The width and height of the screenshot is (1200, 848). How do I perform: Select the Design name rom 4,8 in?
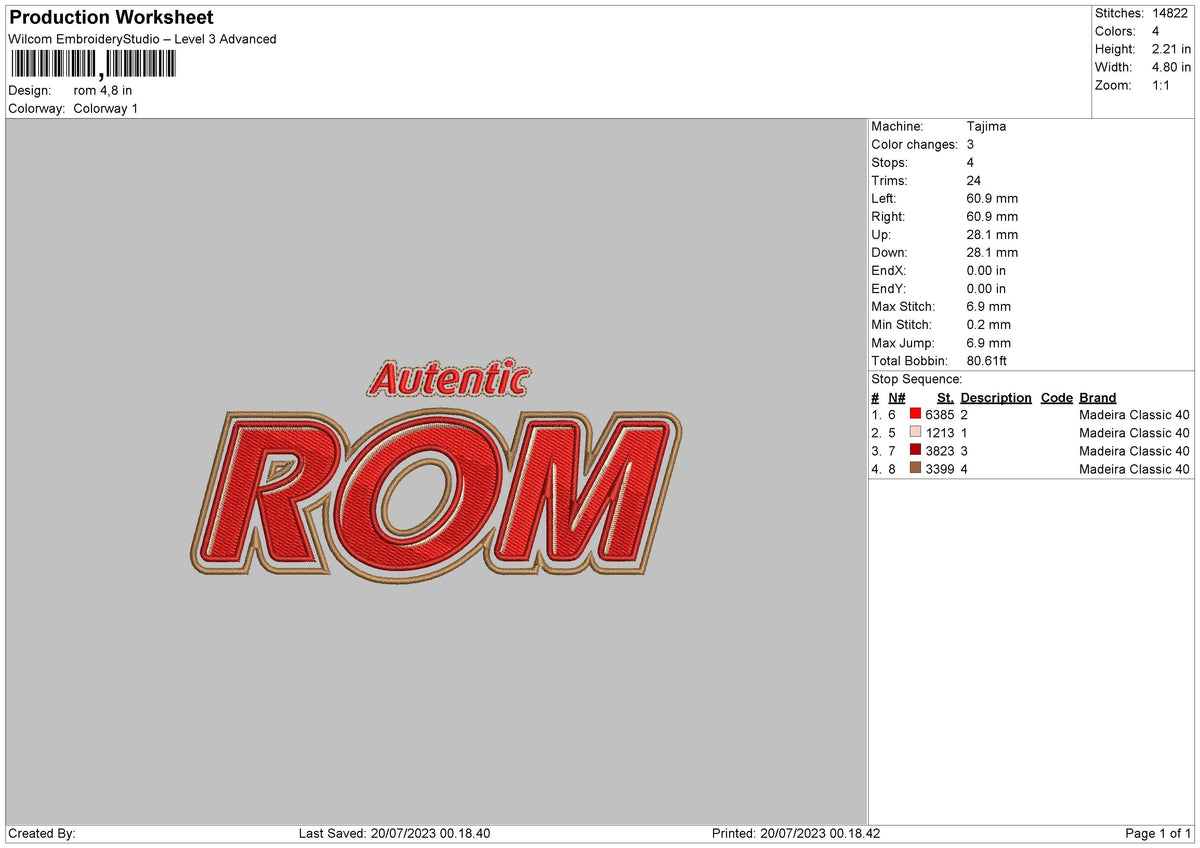click(102, 90)
